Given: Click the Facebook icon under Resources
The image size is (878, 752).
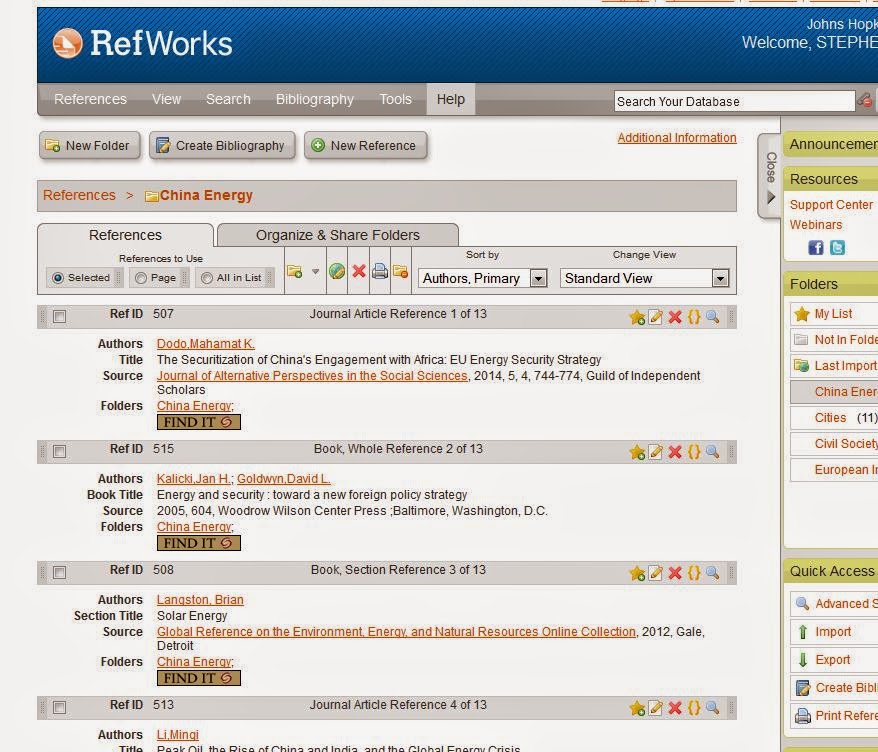Looking at the screenshot, I should 815,247.
